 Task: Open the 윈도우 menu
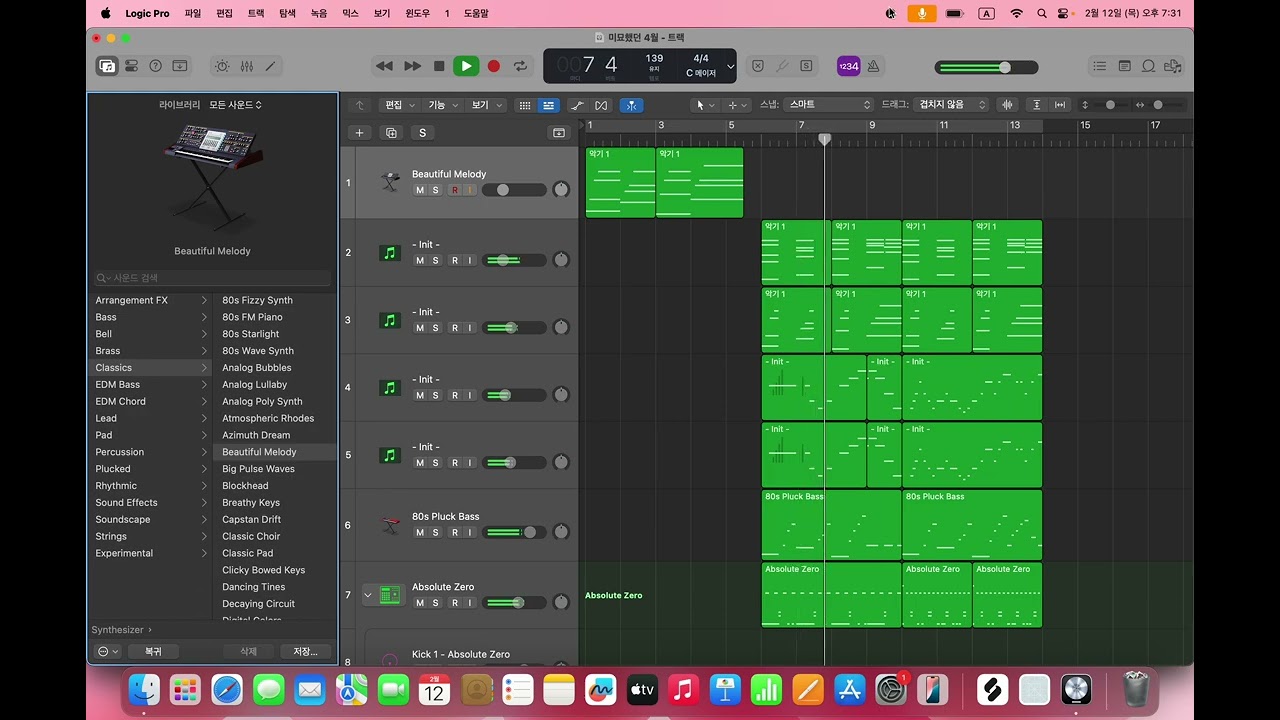417,13
